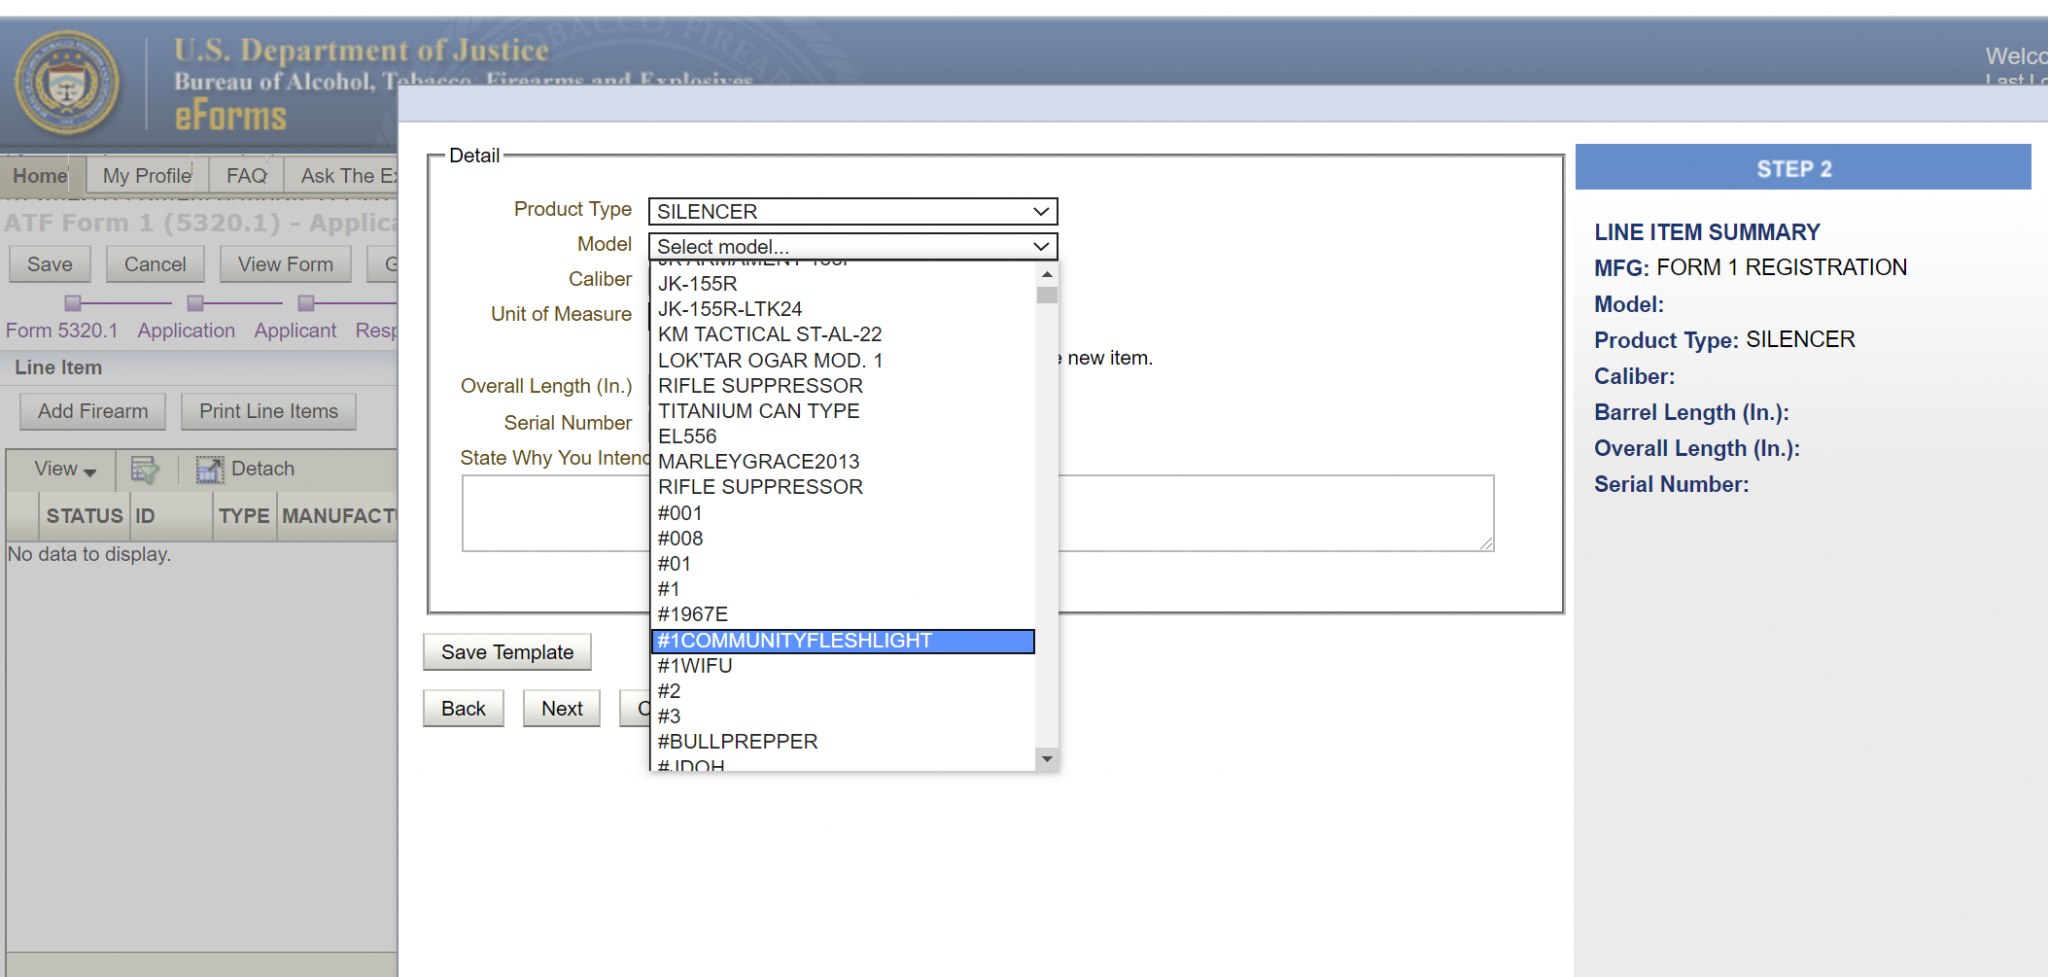This screenshot has height=977, width=2048.
Task: Choose #01 model entry
Action: pos(842,564)
